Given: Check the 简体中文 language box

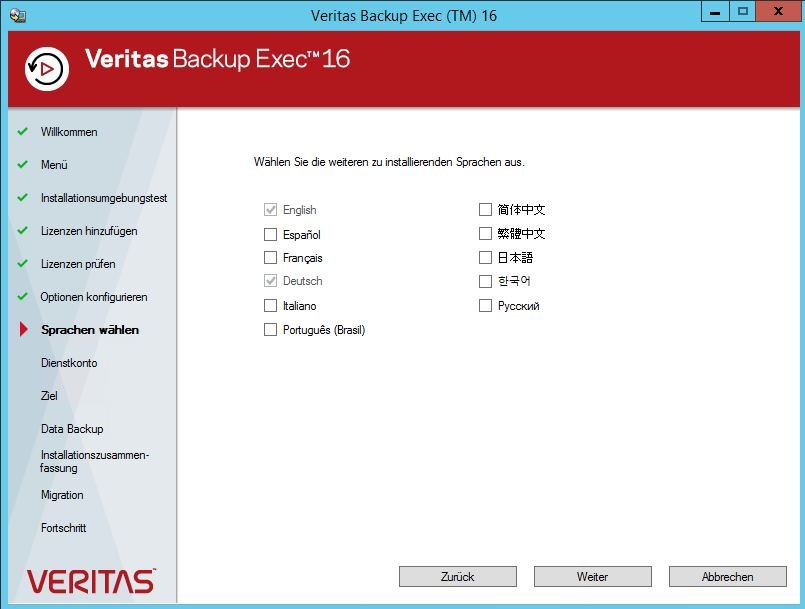Looking at the screenshot, I should coord(485,210).
